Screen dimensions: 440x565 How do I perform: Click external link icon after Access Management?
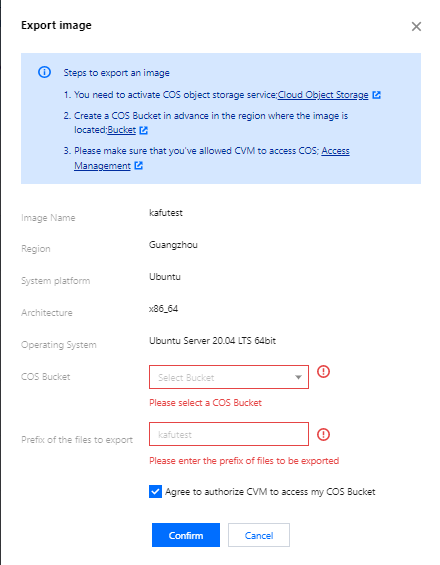coord(138,165)
